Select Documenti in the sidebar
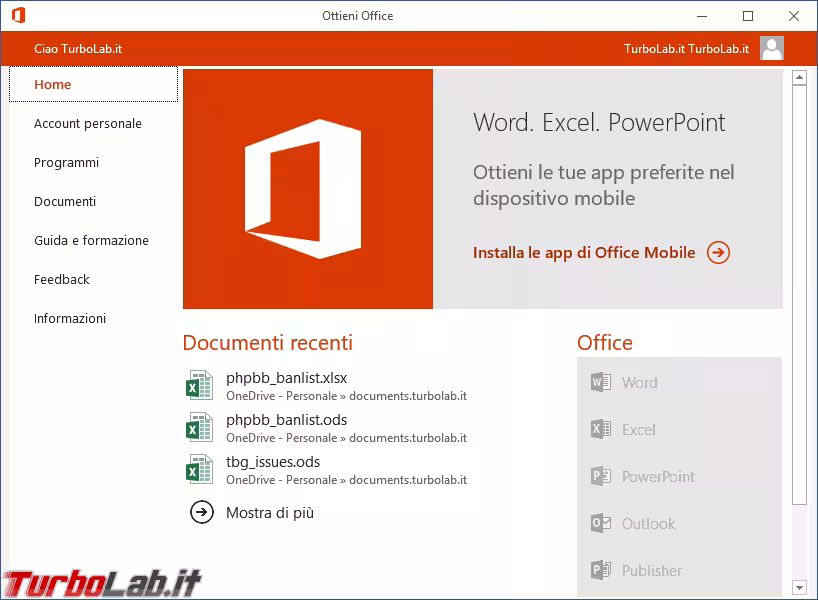 pyautogui.click(x=65, y=201)
